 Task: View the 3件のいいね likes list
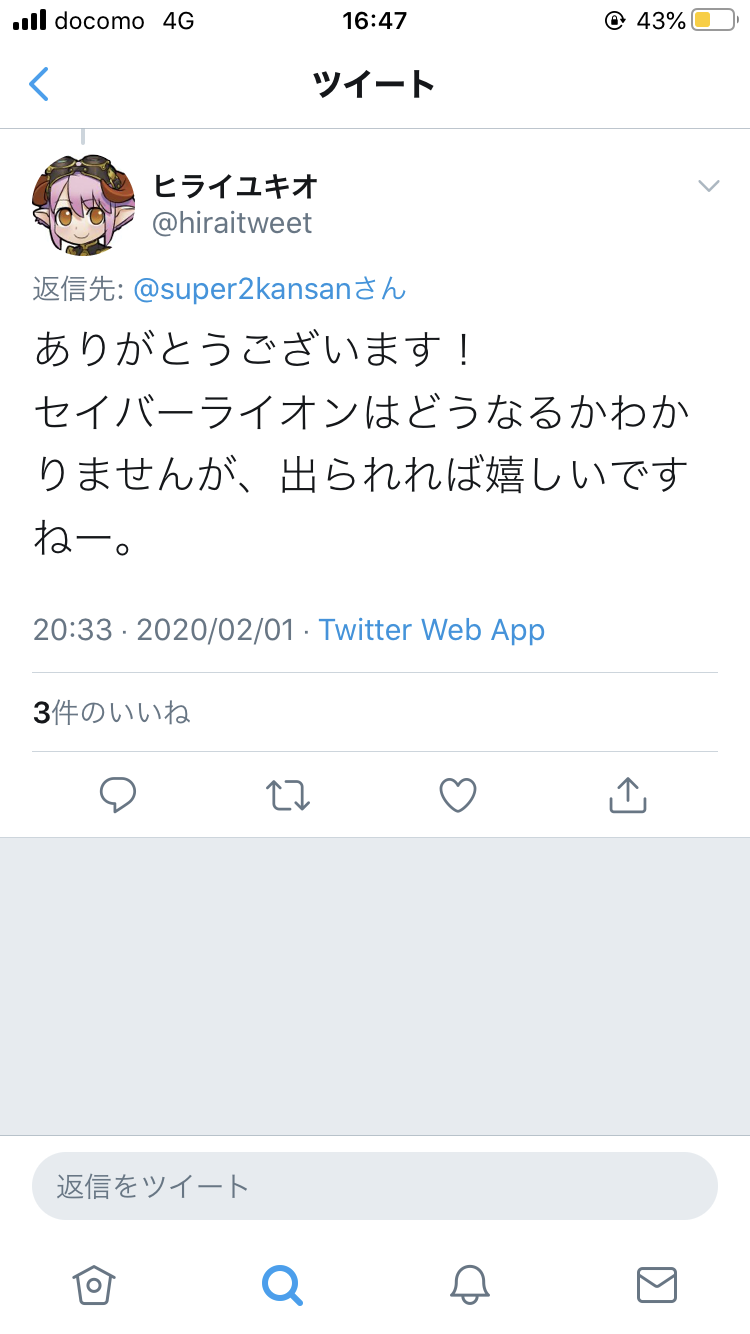click(x=112, y=712)
